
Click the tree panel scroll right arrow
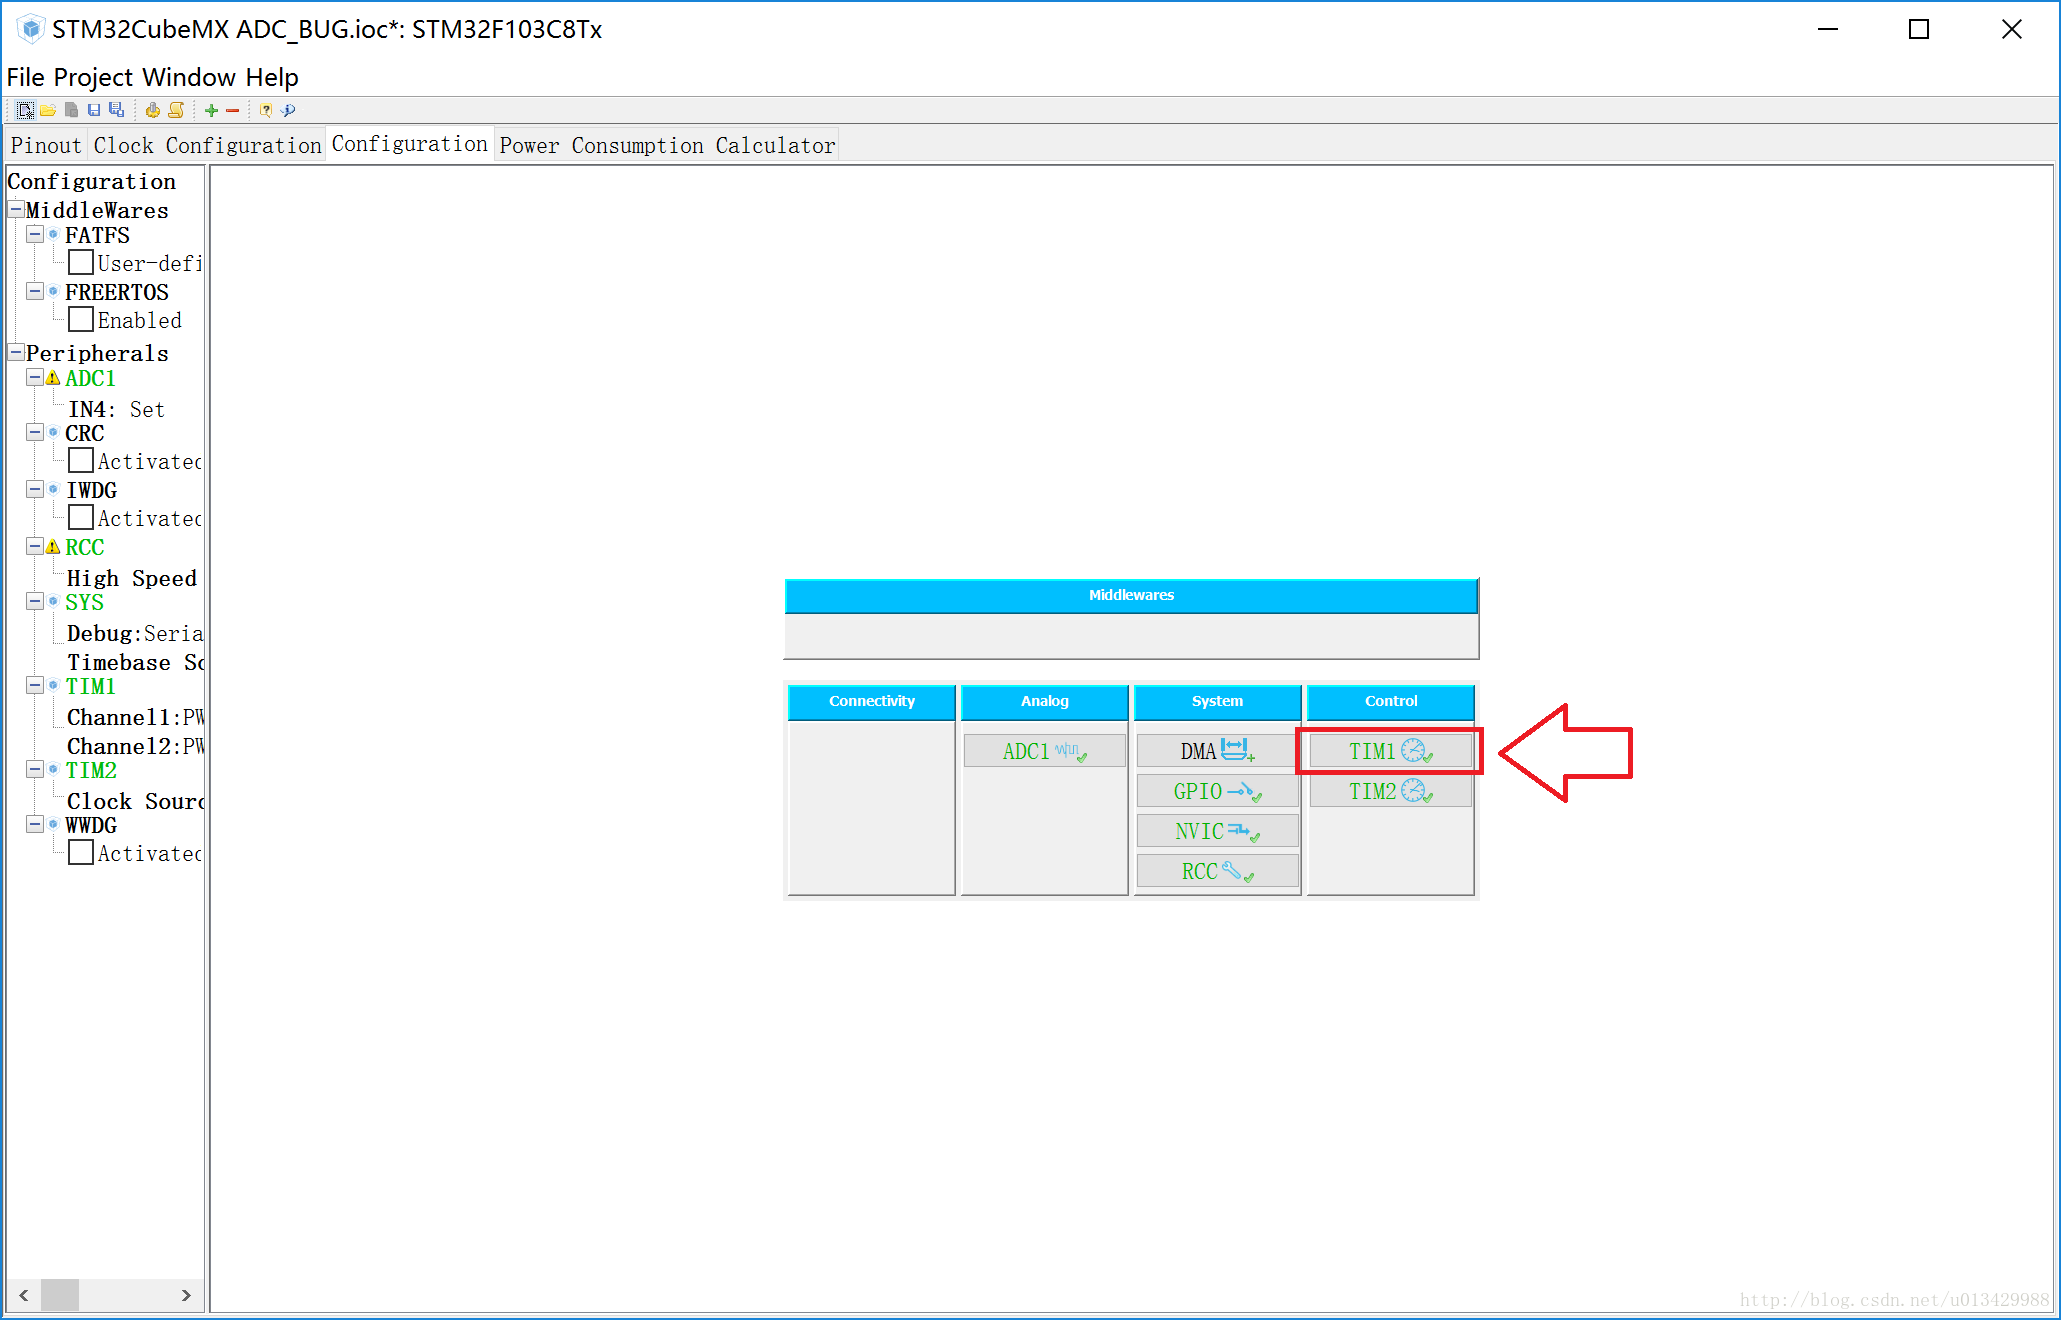click(186, 1295)
